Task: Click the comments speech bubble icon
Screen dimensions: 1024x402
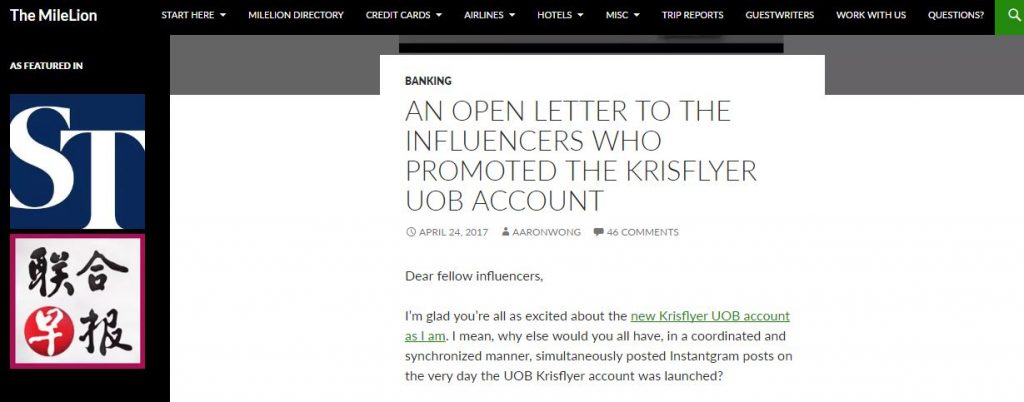Action: 598,232
